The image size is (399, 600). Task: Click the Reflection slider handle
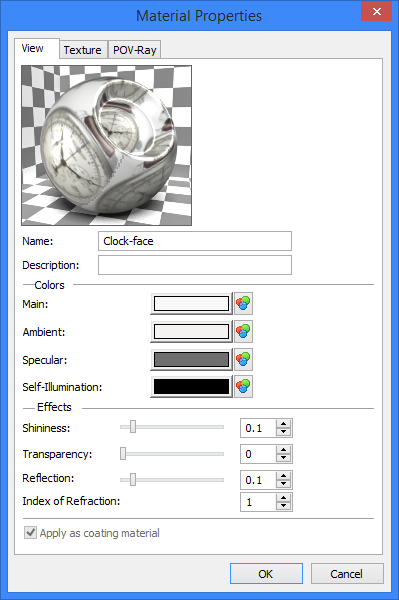click(133, 479)
